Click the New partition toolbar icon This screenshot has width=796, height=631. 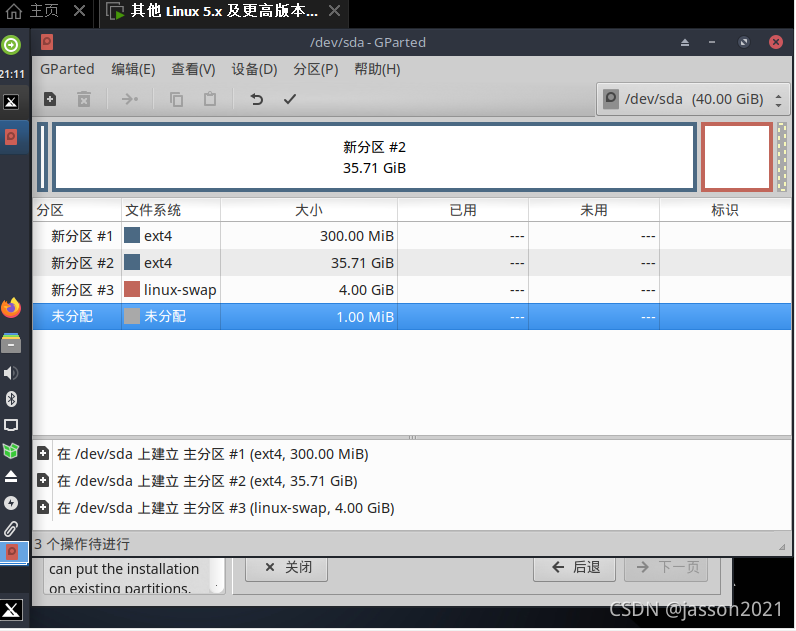tap(50, 99)
